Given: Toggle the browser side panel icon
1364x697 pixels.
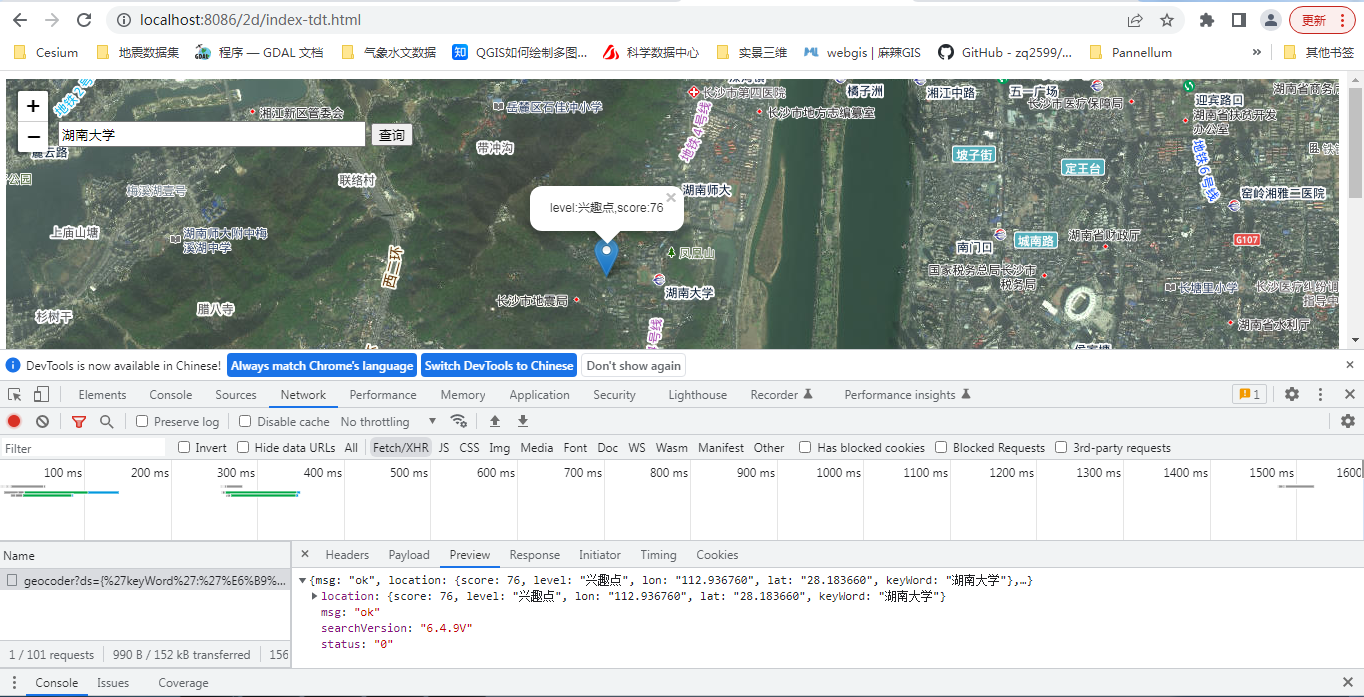Looking at the screenshot, I should point(1238,20).
